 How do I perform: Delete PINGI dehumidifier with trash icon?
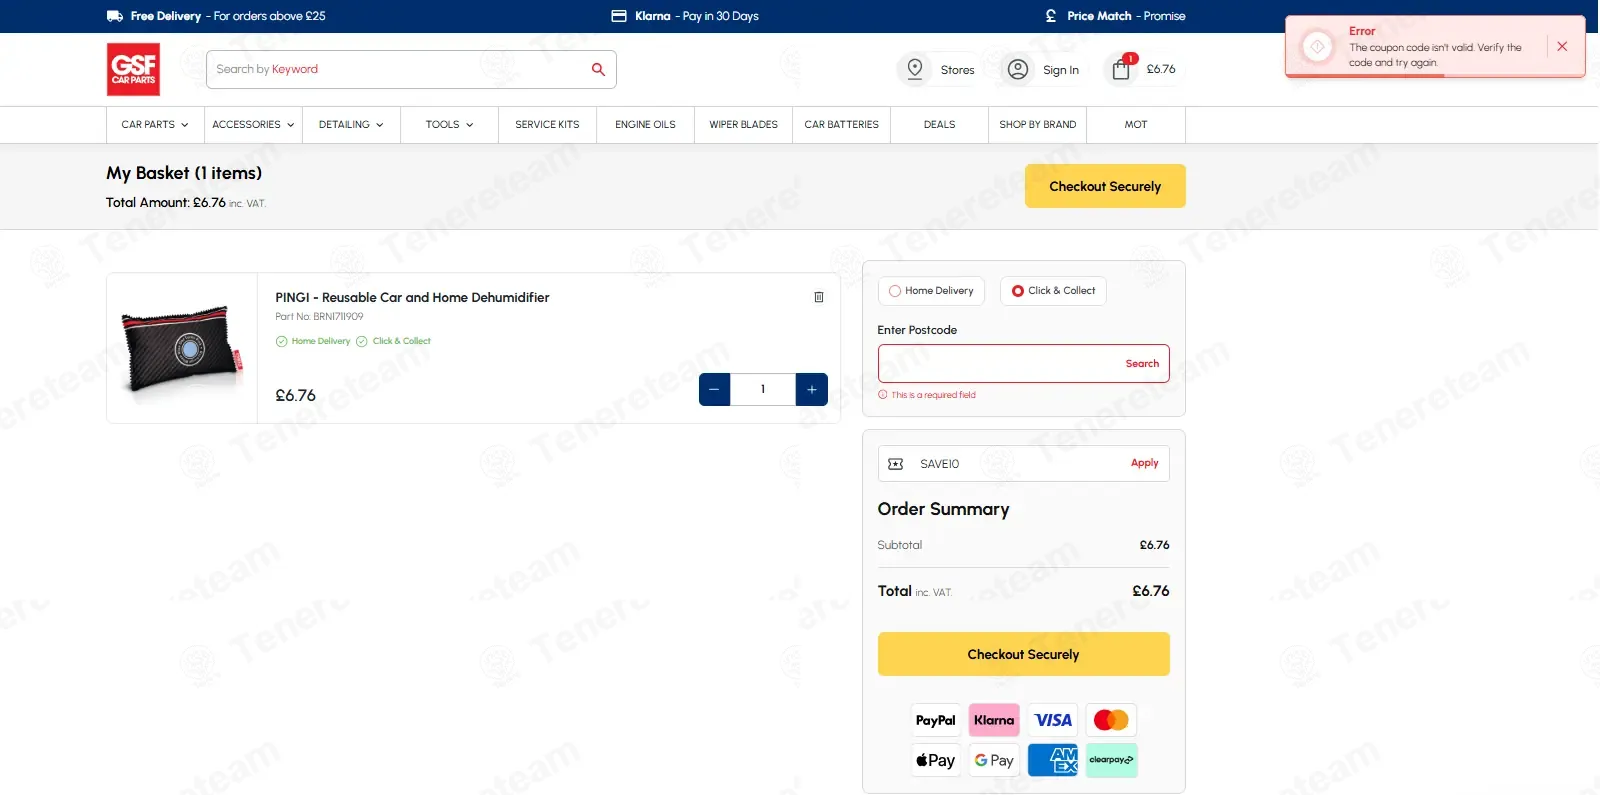tap(819, 297)
